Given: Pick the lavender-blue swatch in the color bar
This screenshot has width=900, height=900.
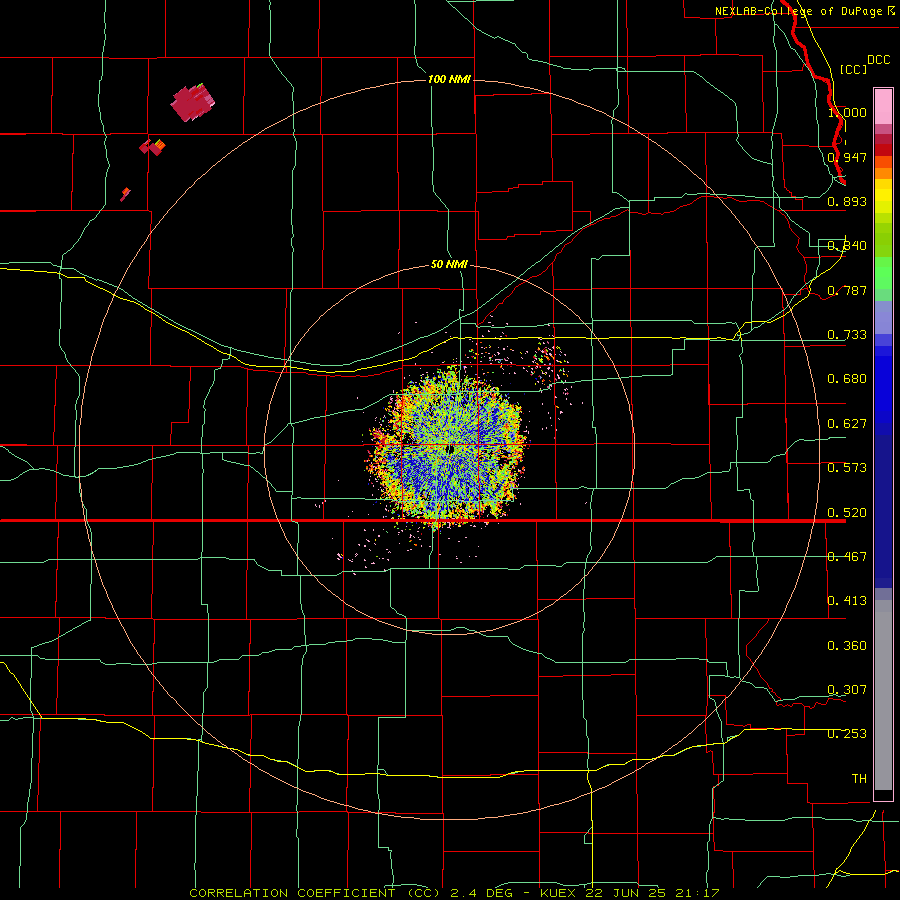Looking at the screenshot, I should (x=883, y=317).
